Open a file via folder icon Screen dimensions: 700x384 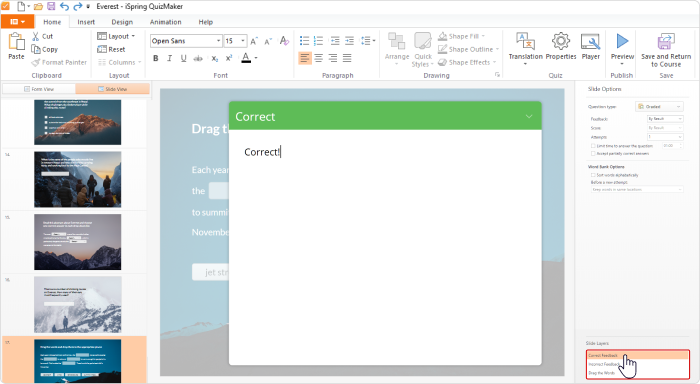point(38,6)
